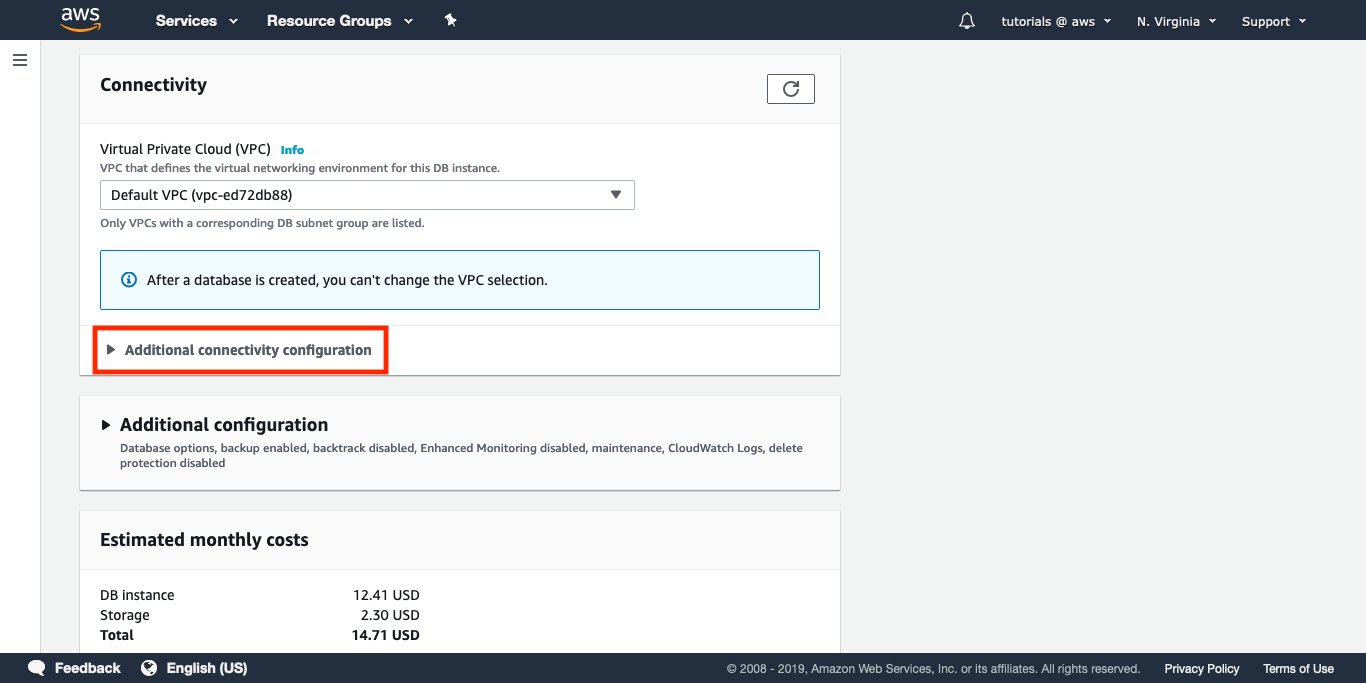The height and width of the screenshot is (683, 1366).
Task: Open the Support menu
Action: (1273, 21)
